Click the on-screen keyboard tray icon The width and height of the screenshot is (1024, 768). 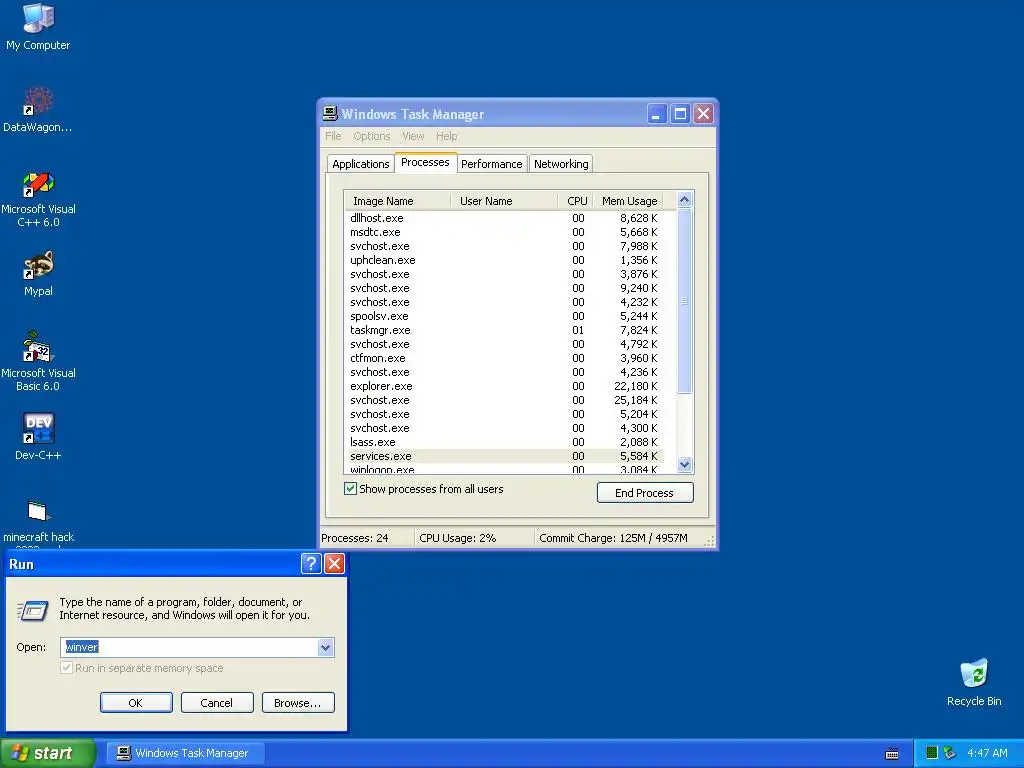pos(891,754)
